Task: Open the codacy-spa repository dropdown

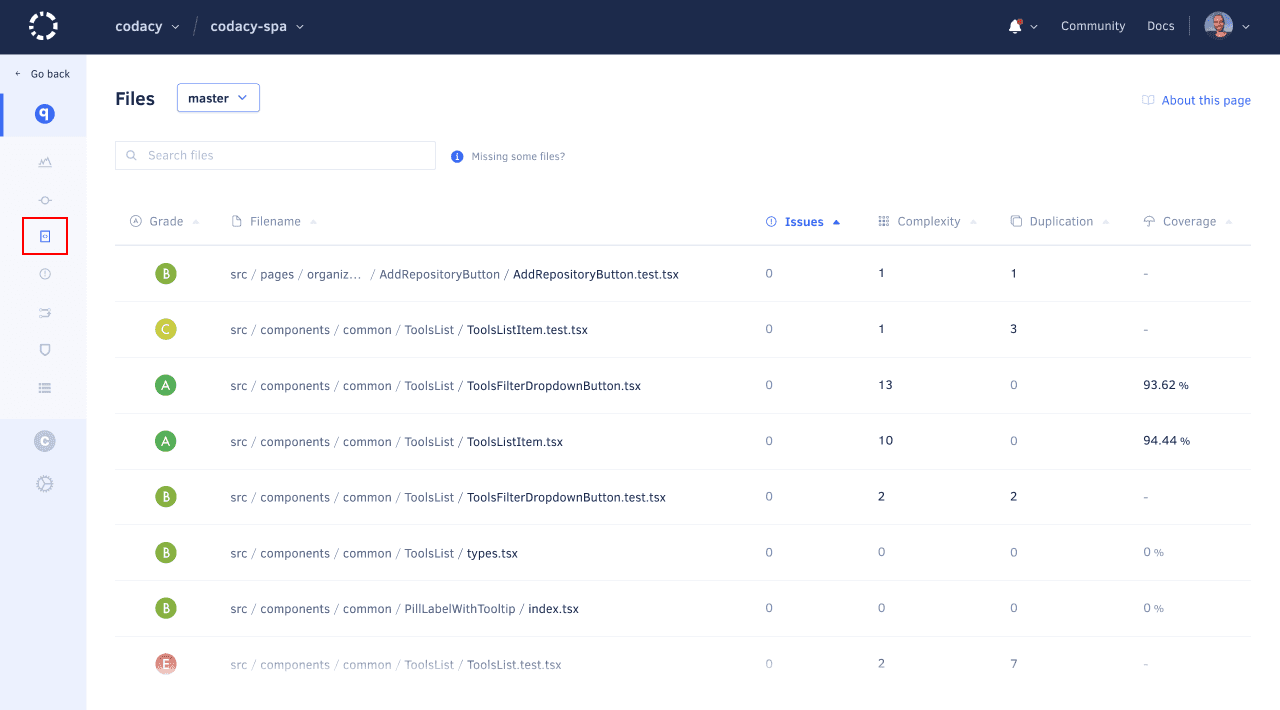Action: (x=257, y=27)
